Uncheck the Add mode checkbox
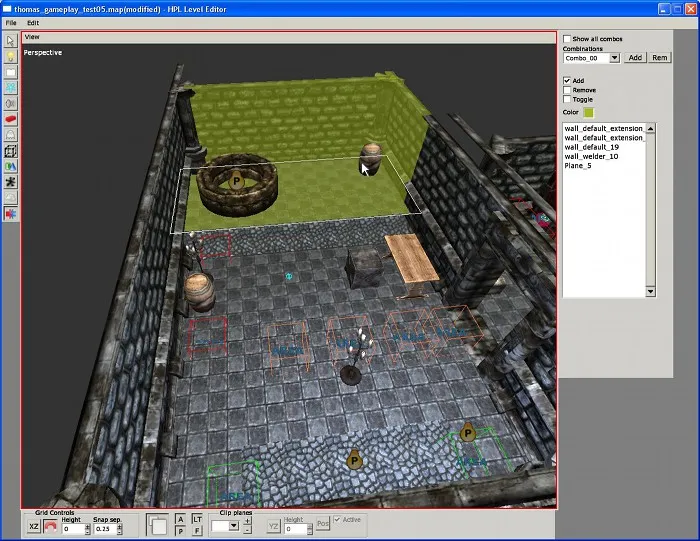Image resolution: width=700 pixels, height=541 pixels. click(x=567, y=80)
